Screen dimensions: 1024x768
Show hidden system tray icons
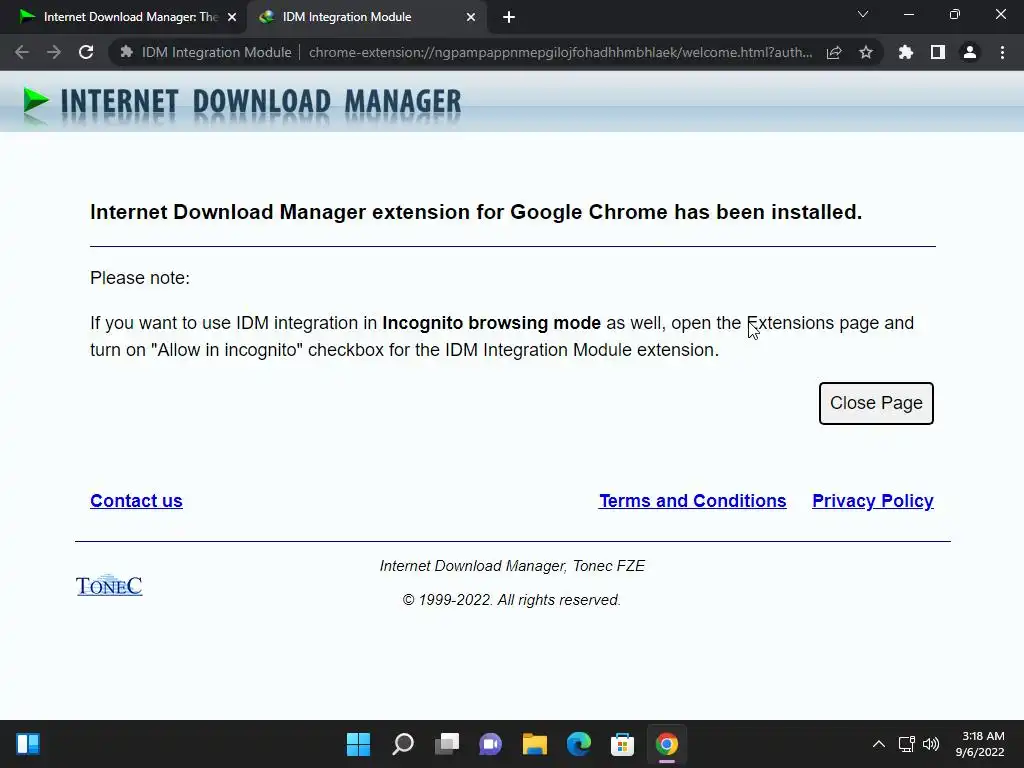coord(879,744)
